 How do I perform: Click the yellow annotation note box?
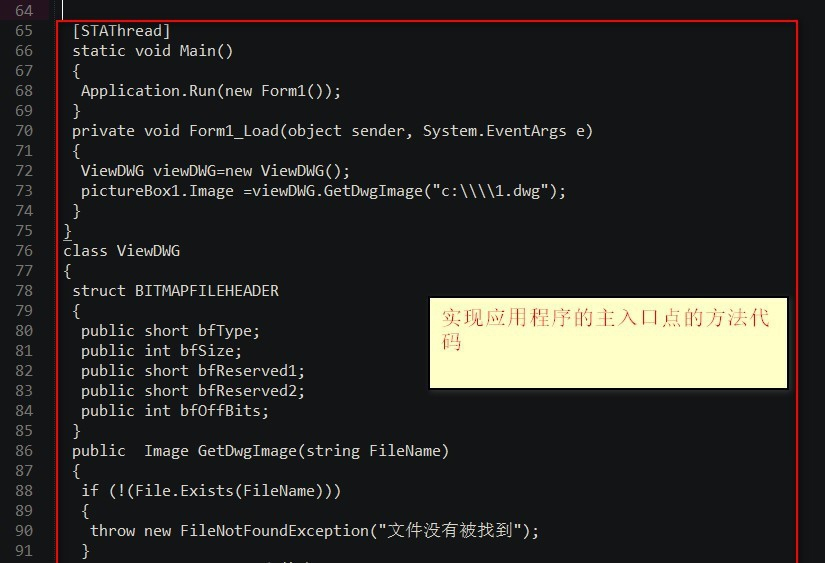tap(608, 343)
